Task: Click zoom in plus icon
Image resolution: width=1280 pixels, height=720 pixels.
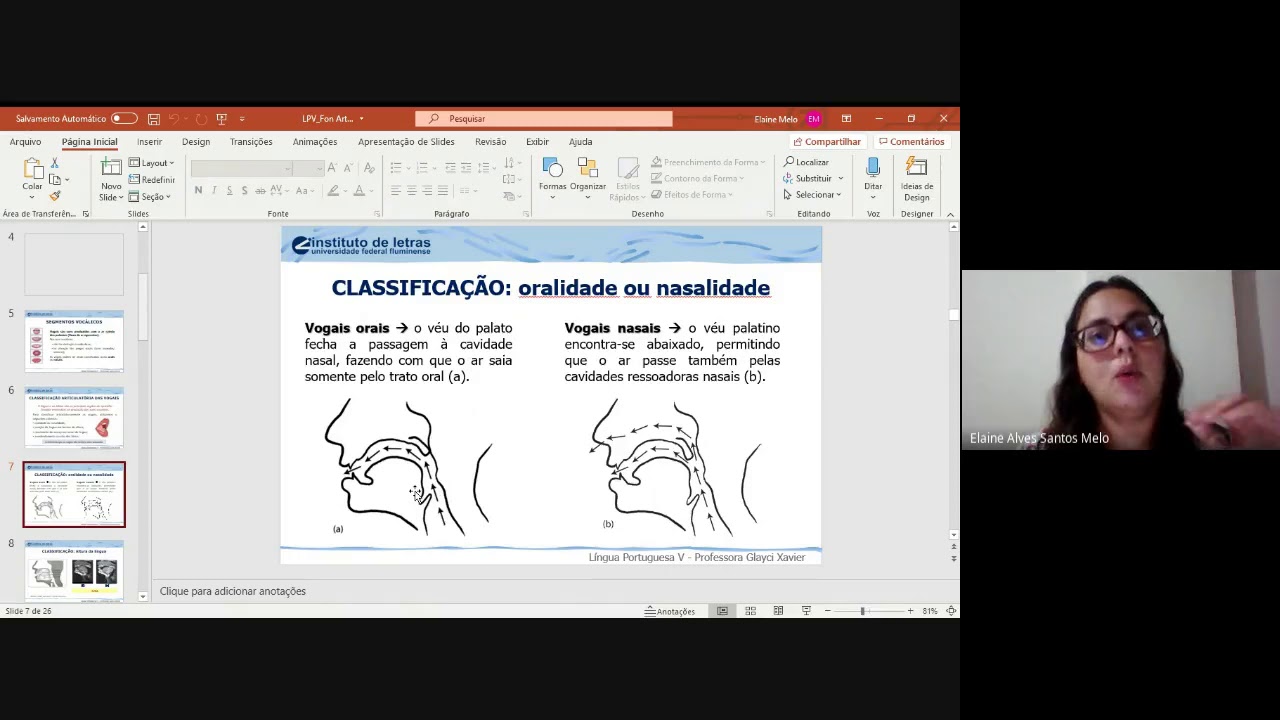Action: [910, 611]
